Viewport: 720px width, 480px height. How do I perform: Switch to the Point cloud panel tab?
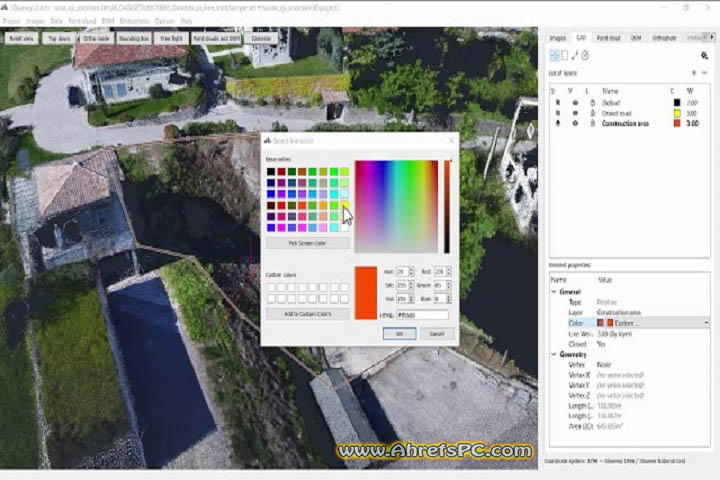(609, 38)
